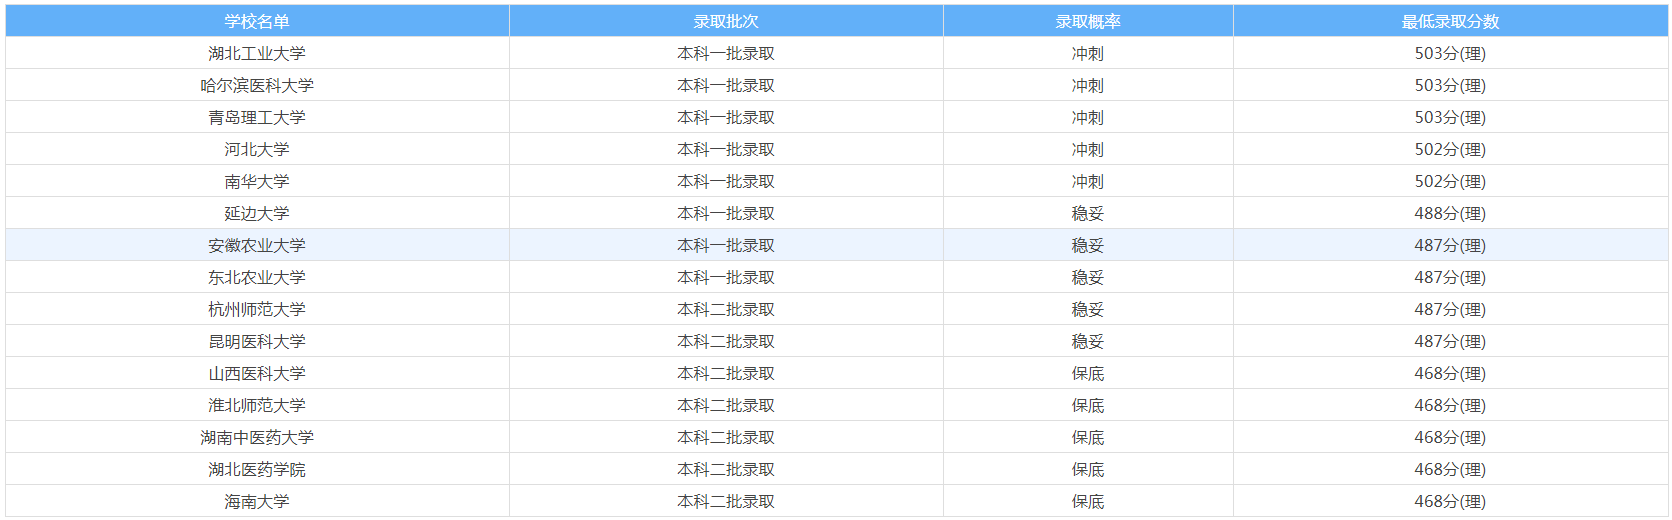Click 468分(理) in 海南大学 row

coord(1450,501)
